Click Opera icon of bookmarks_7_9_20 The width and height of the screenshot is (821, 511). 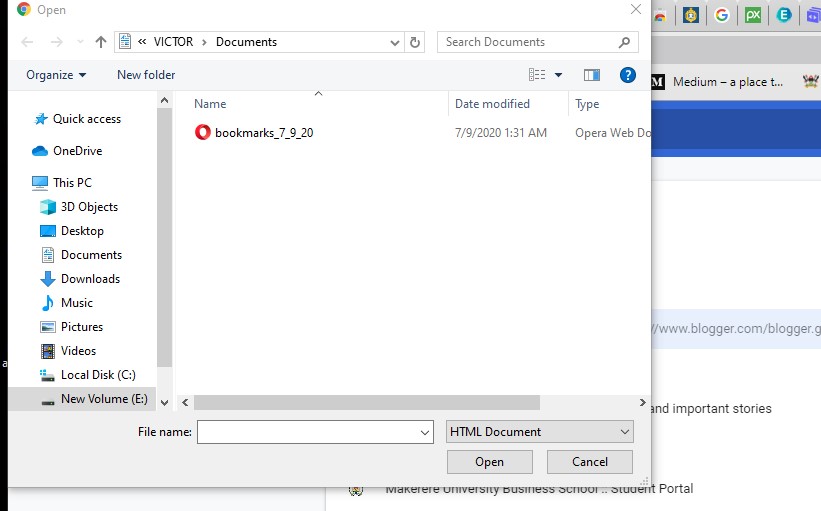pos(203,132)
